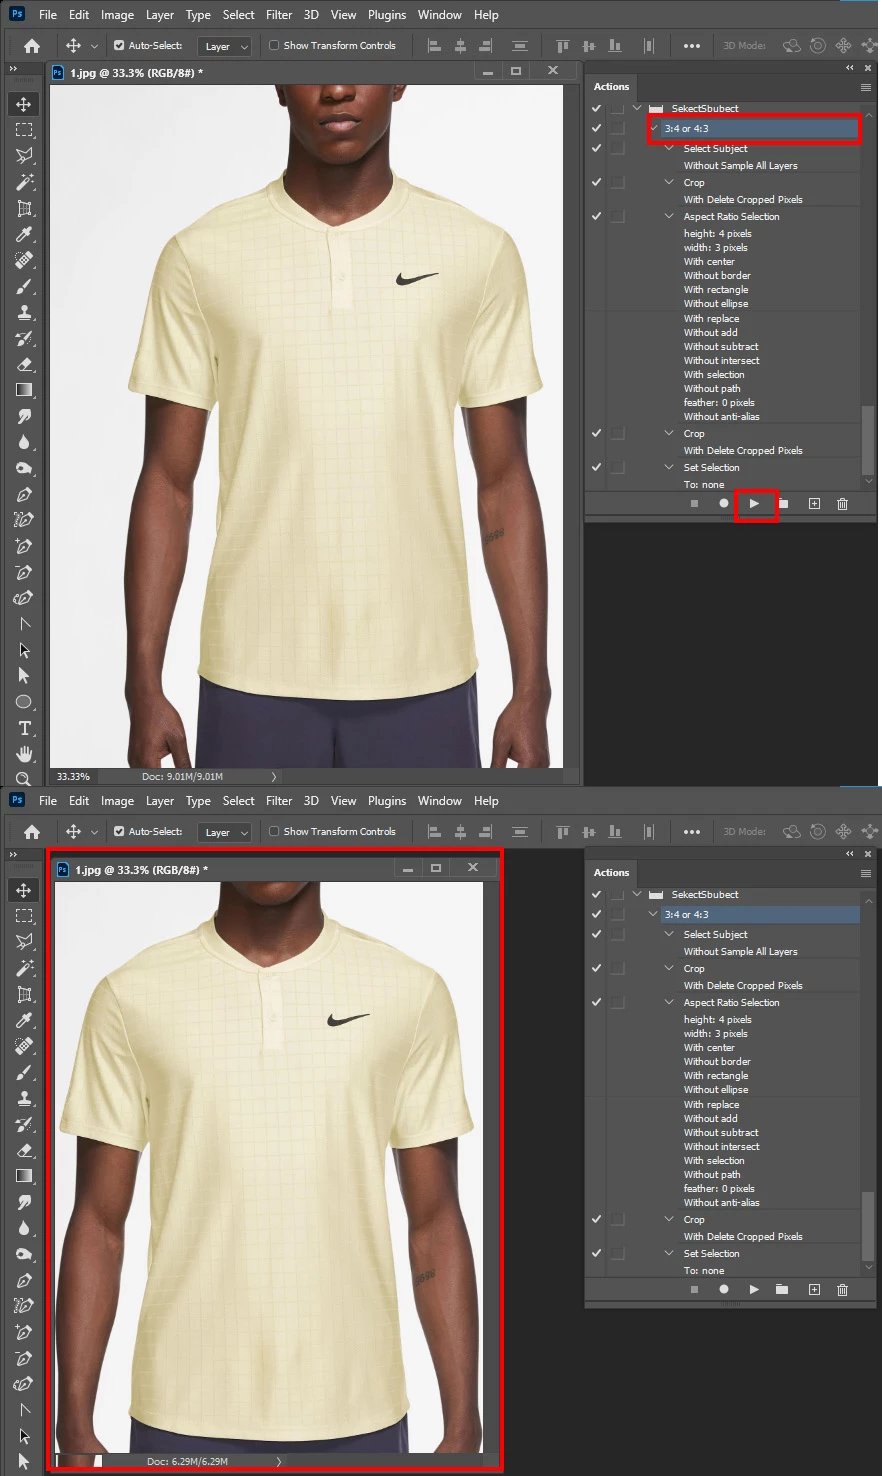This screenshot has height=1476, width=882.
Task: Activate Spot Healing Brush in upper window
Action: click(x=24, y=260)
